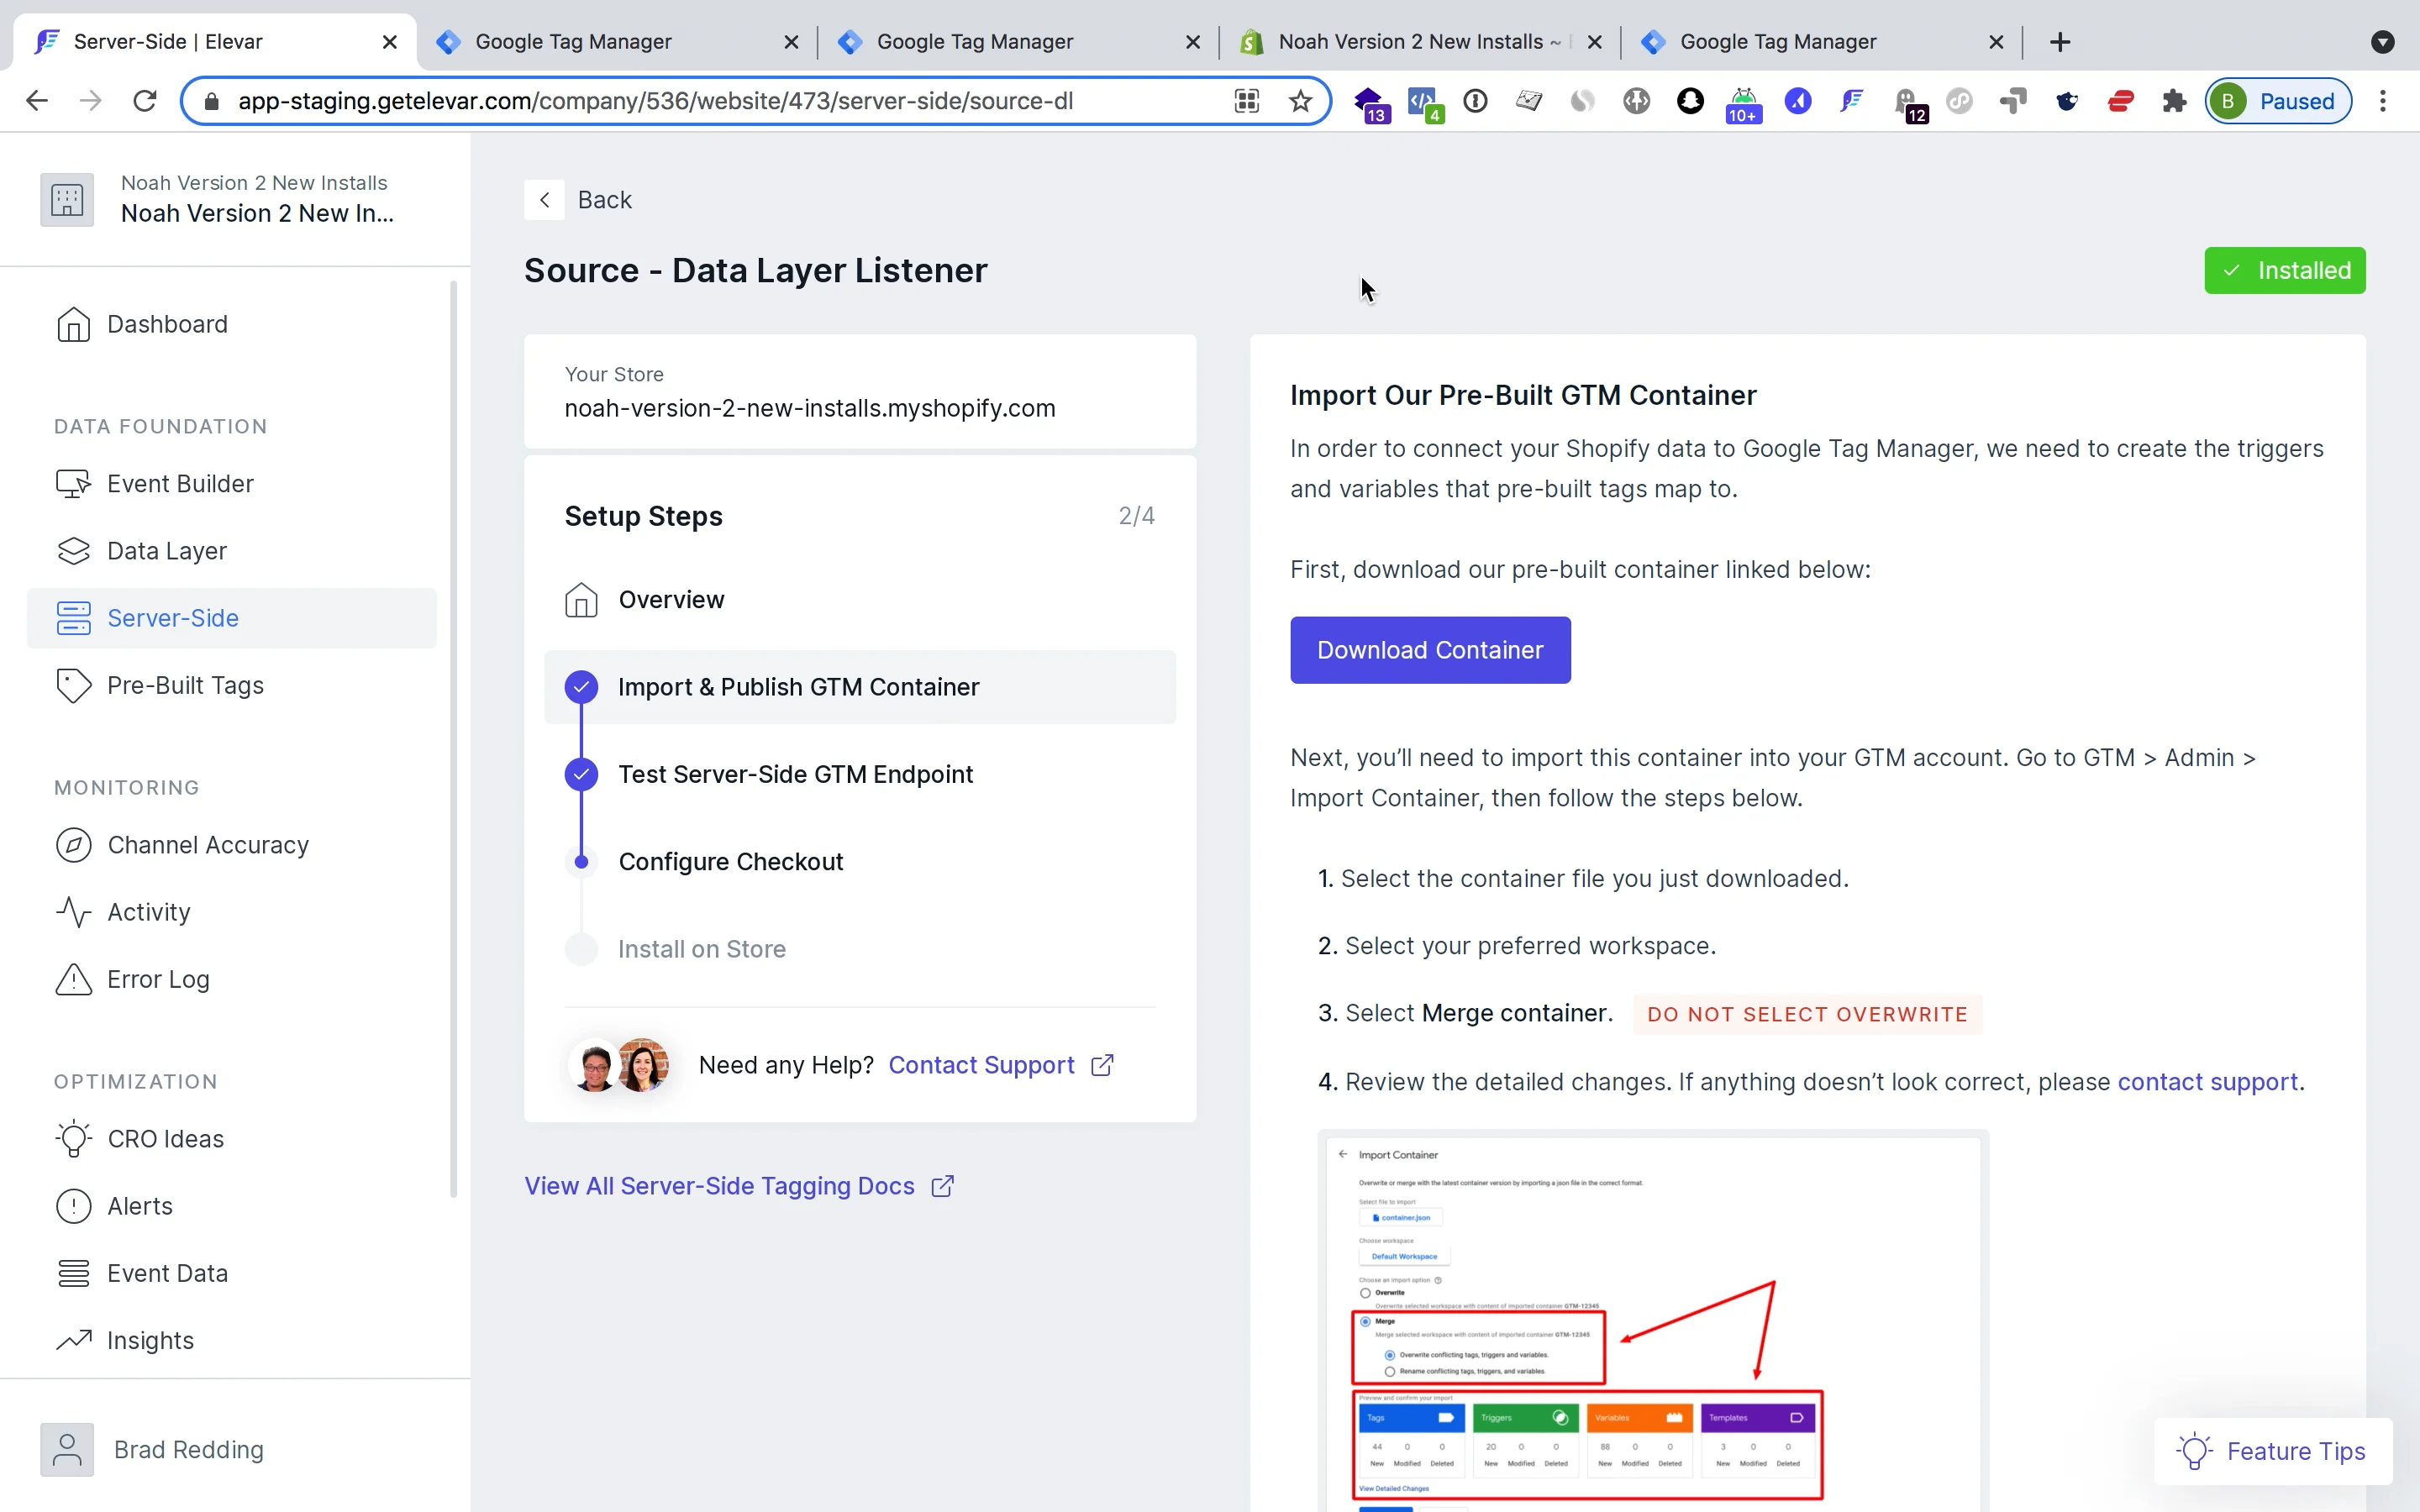Click the store URL noah-version-2-new-installs.myshopify.com
This screenshot has height=1512, width=2420.
tap(810, 408)
